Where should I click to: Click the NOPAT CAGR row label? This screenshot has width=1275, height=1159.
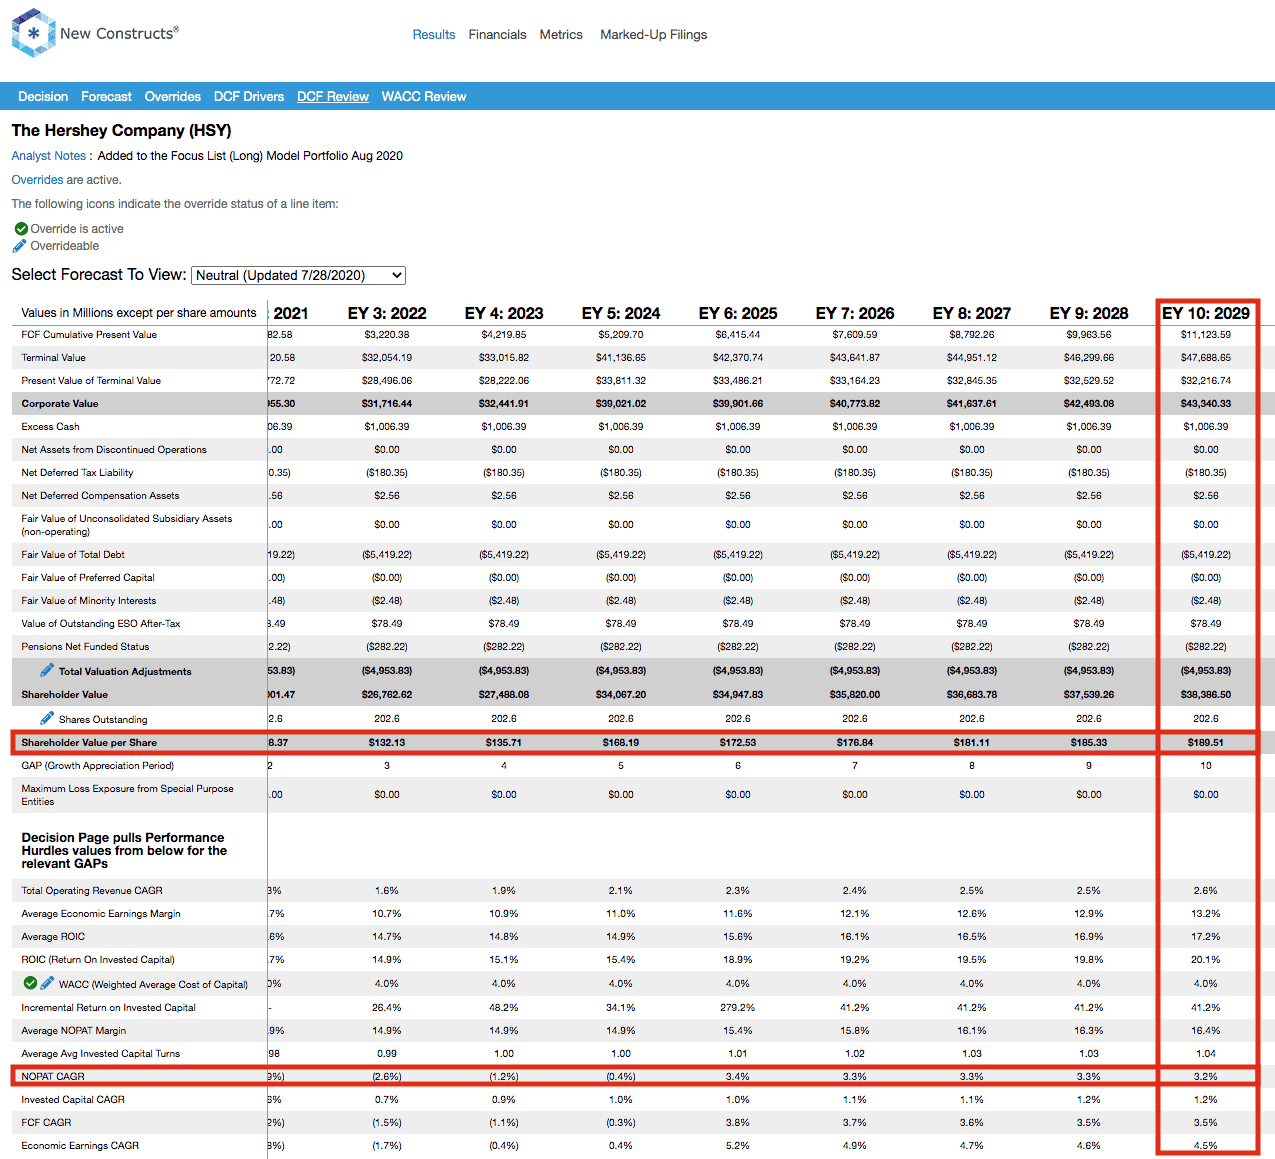[53, 1077]
